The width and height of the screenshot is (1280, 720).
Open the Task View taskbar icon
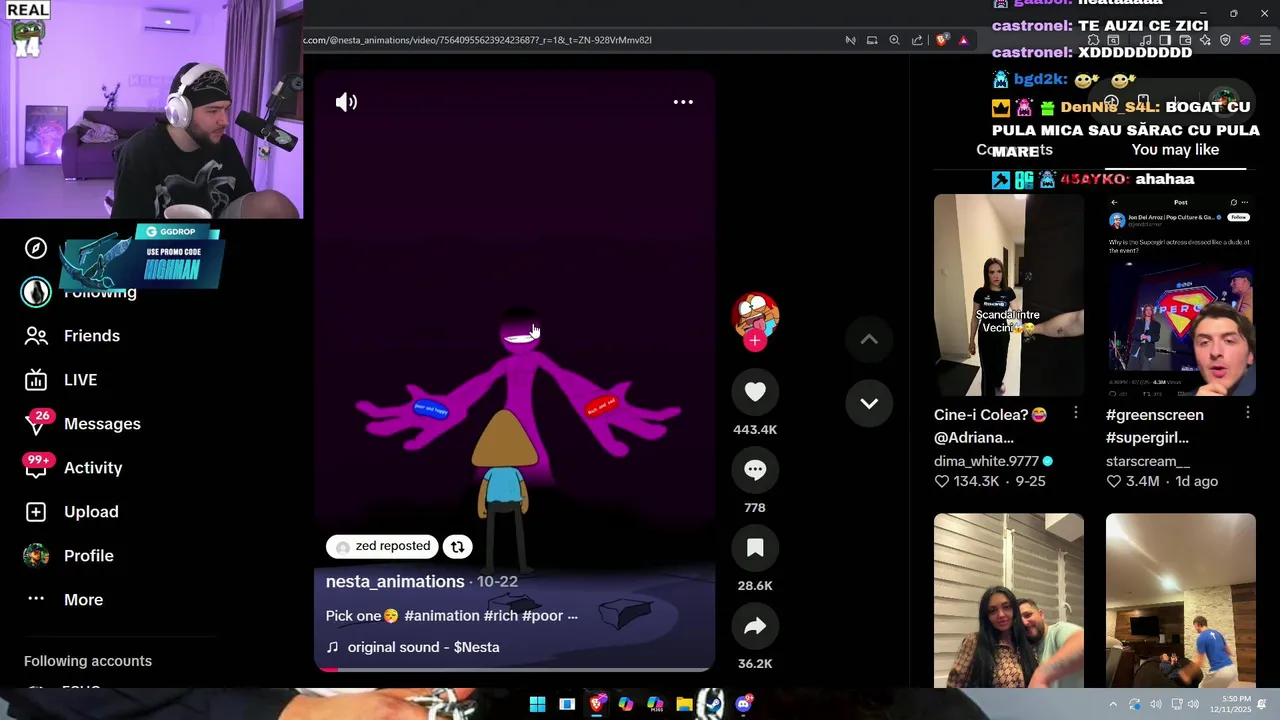(567, 704)
